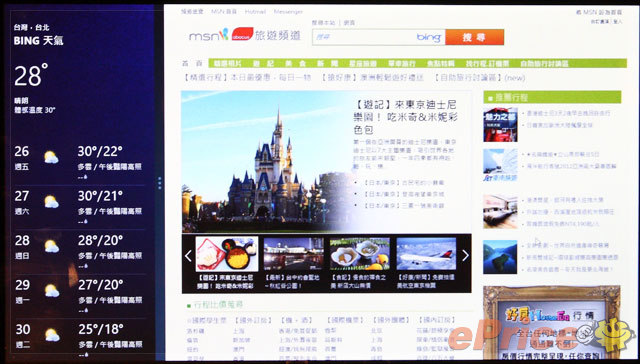Select the 美食 tab in green navigation bar
The width and height of the screenshot is (640, 364).
(296, 64)
